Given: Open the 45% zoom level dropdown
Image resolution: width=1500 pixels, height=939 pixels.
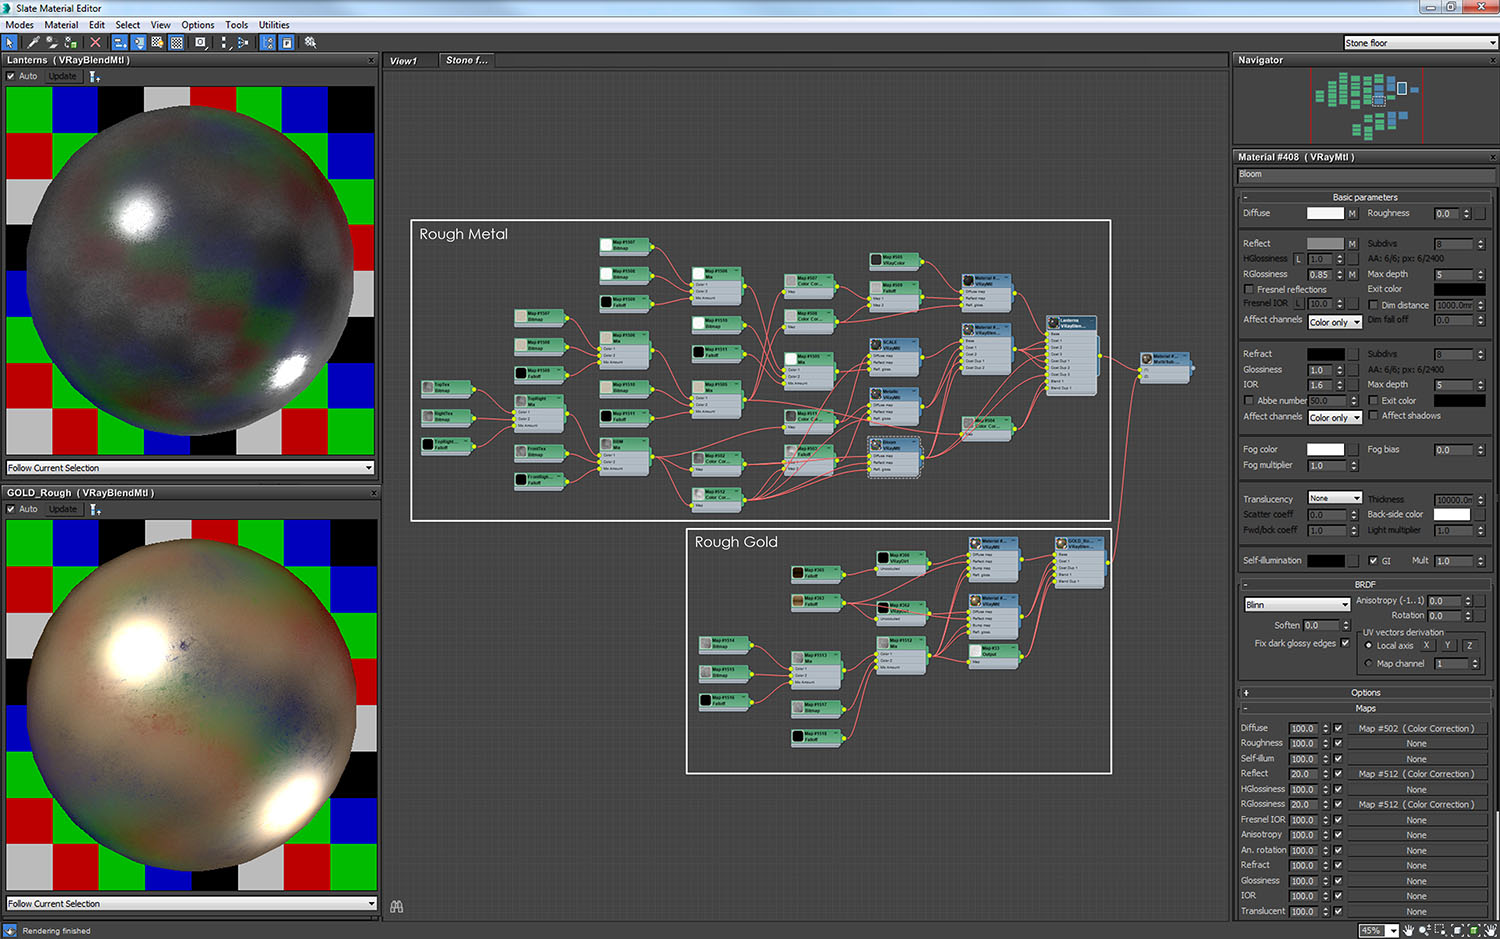Looking at the screenshot, I should click(x=1392, y=931).
